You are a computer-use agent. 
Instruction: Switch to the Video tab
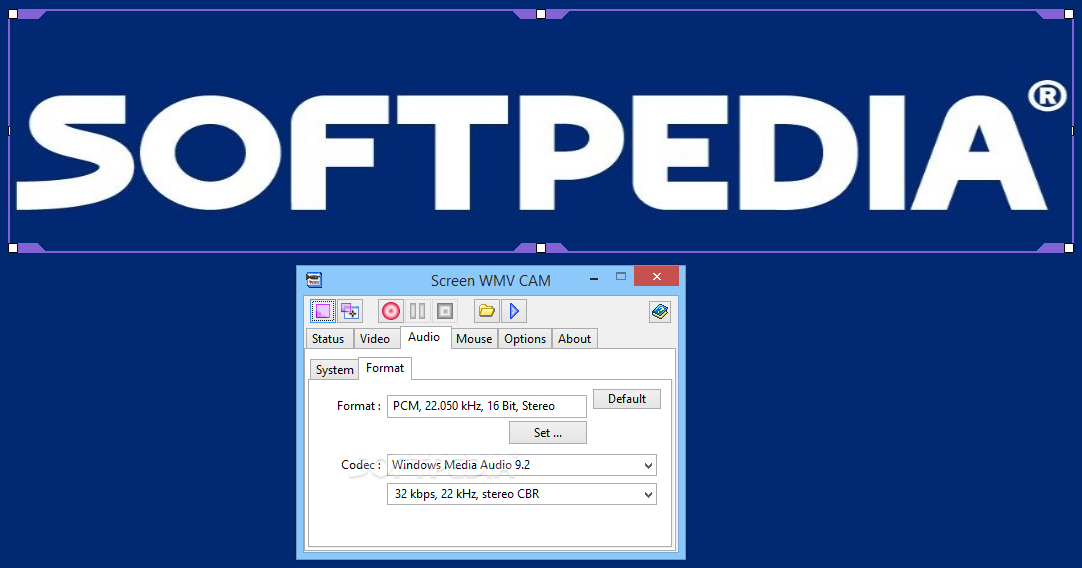(x=375, y=339)
